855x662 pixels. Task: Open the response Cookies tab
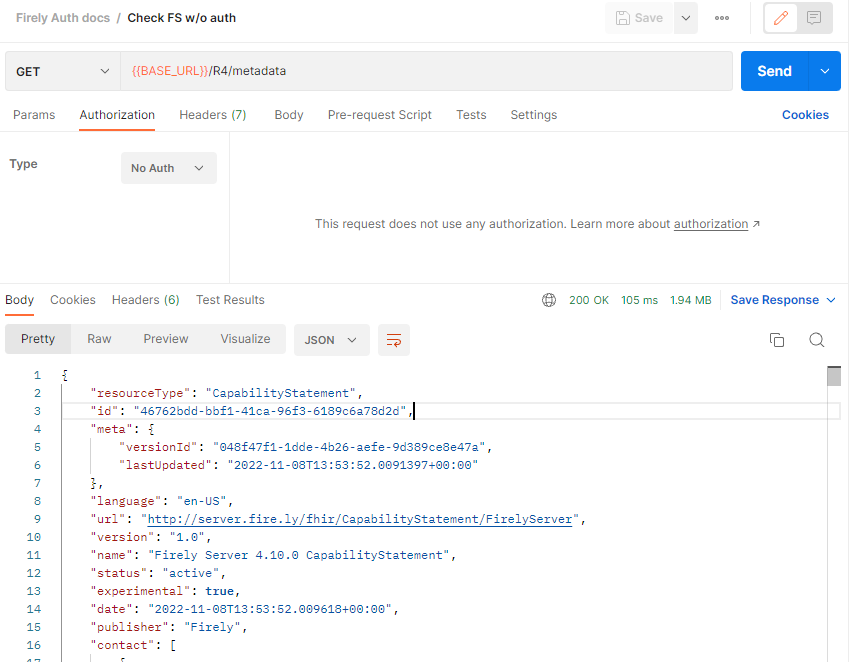(73, 300)
